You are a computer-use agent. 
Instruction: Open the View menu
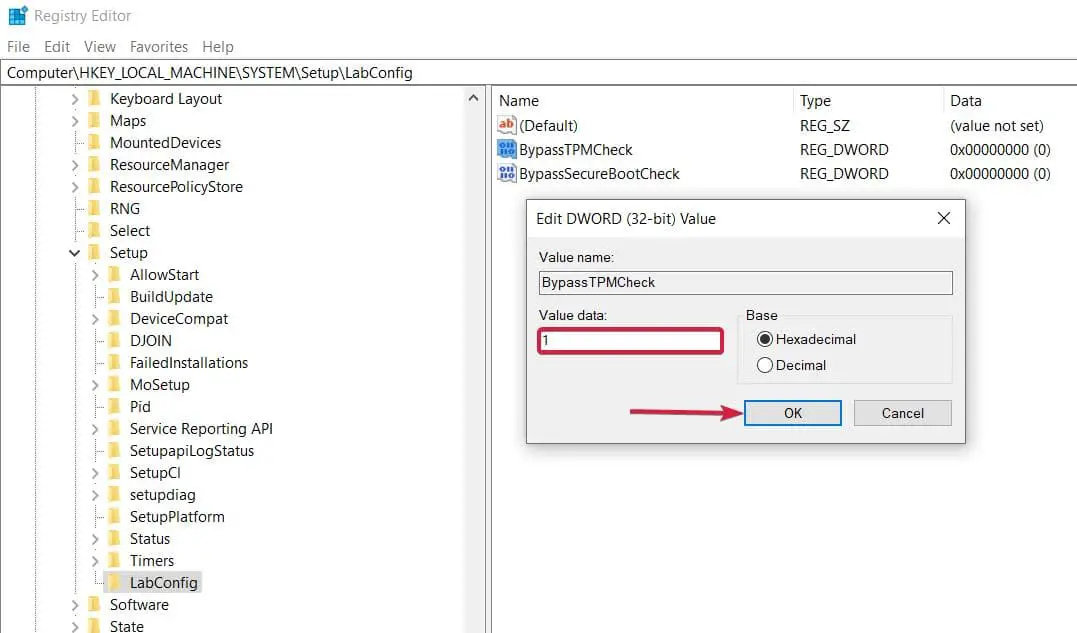click(x=100, y=46)
